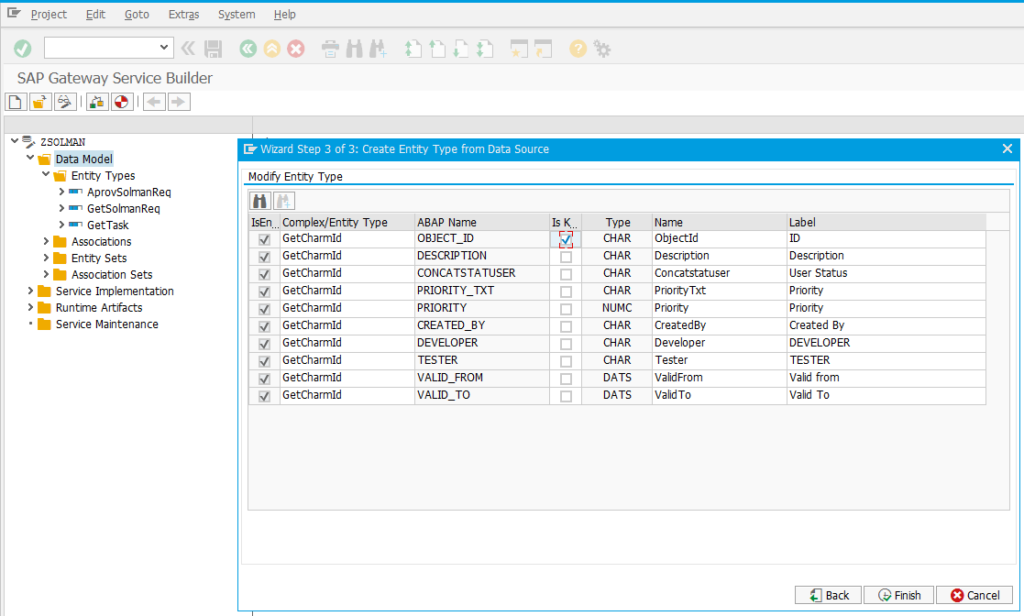Toggle IsEntity checkbox for OBJECT_ID row
Image resolution: width=1024 pixels, height=616 pixels.
tap(264, 240)
